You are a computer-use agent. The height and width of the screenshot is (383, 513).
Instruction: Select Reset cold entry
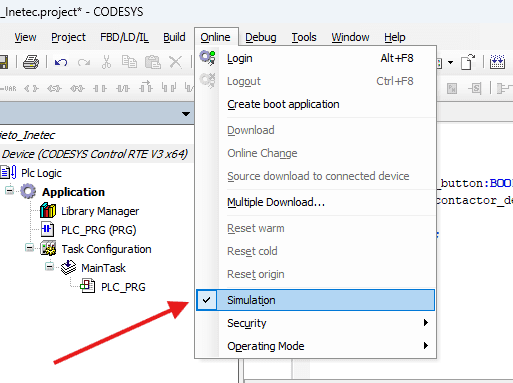point(315,251)
